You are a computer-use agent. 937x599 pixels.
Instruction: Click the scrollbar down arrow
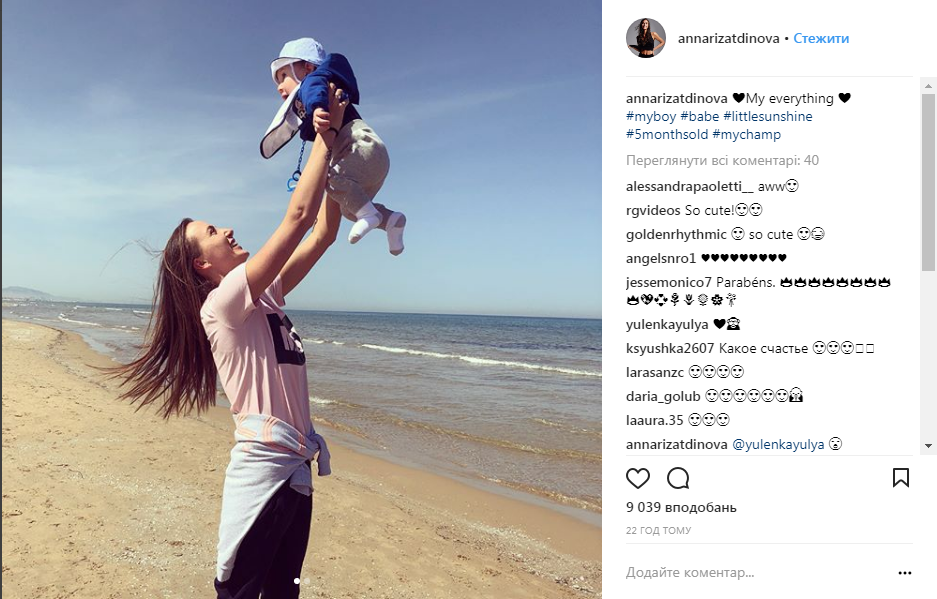coord(928,446)
